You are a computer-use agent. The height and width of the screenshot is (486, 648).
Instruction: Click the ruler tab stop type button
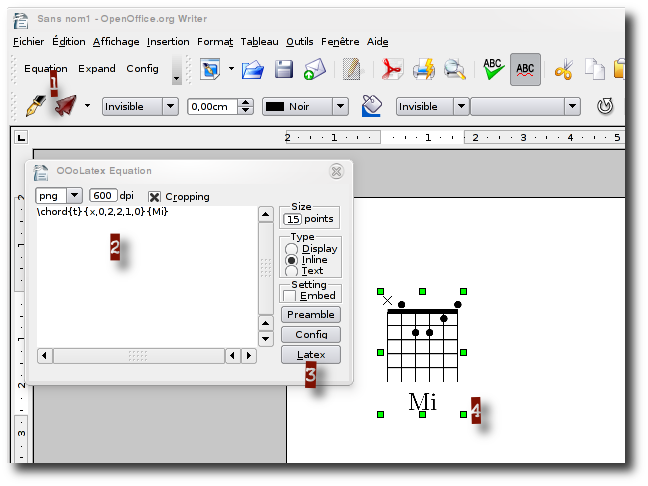click(x=21, y=137)
